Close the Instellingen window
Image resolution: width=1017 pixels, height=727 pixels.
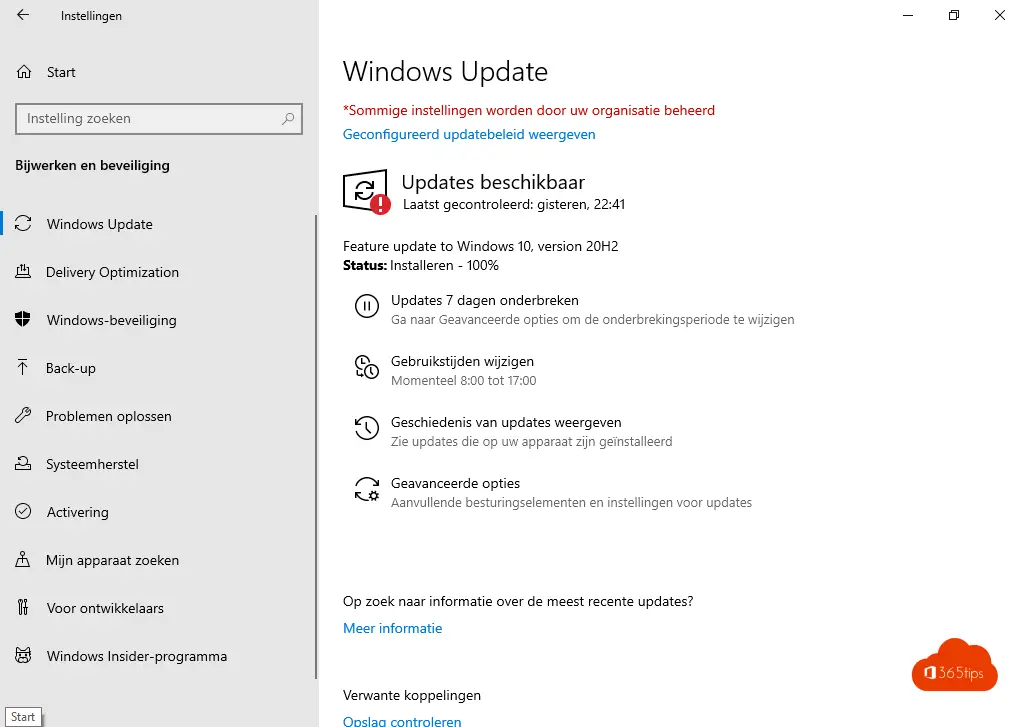click(x=999, y=15)
